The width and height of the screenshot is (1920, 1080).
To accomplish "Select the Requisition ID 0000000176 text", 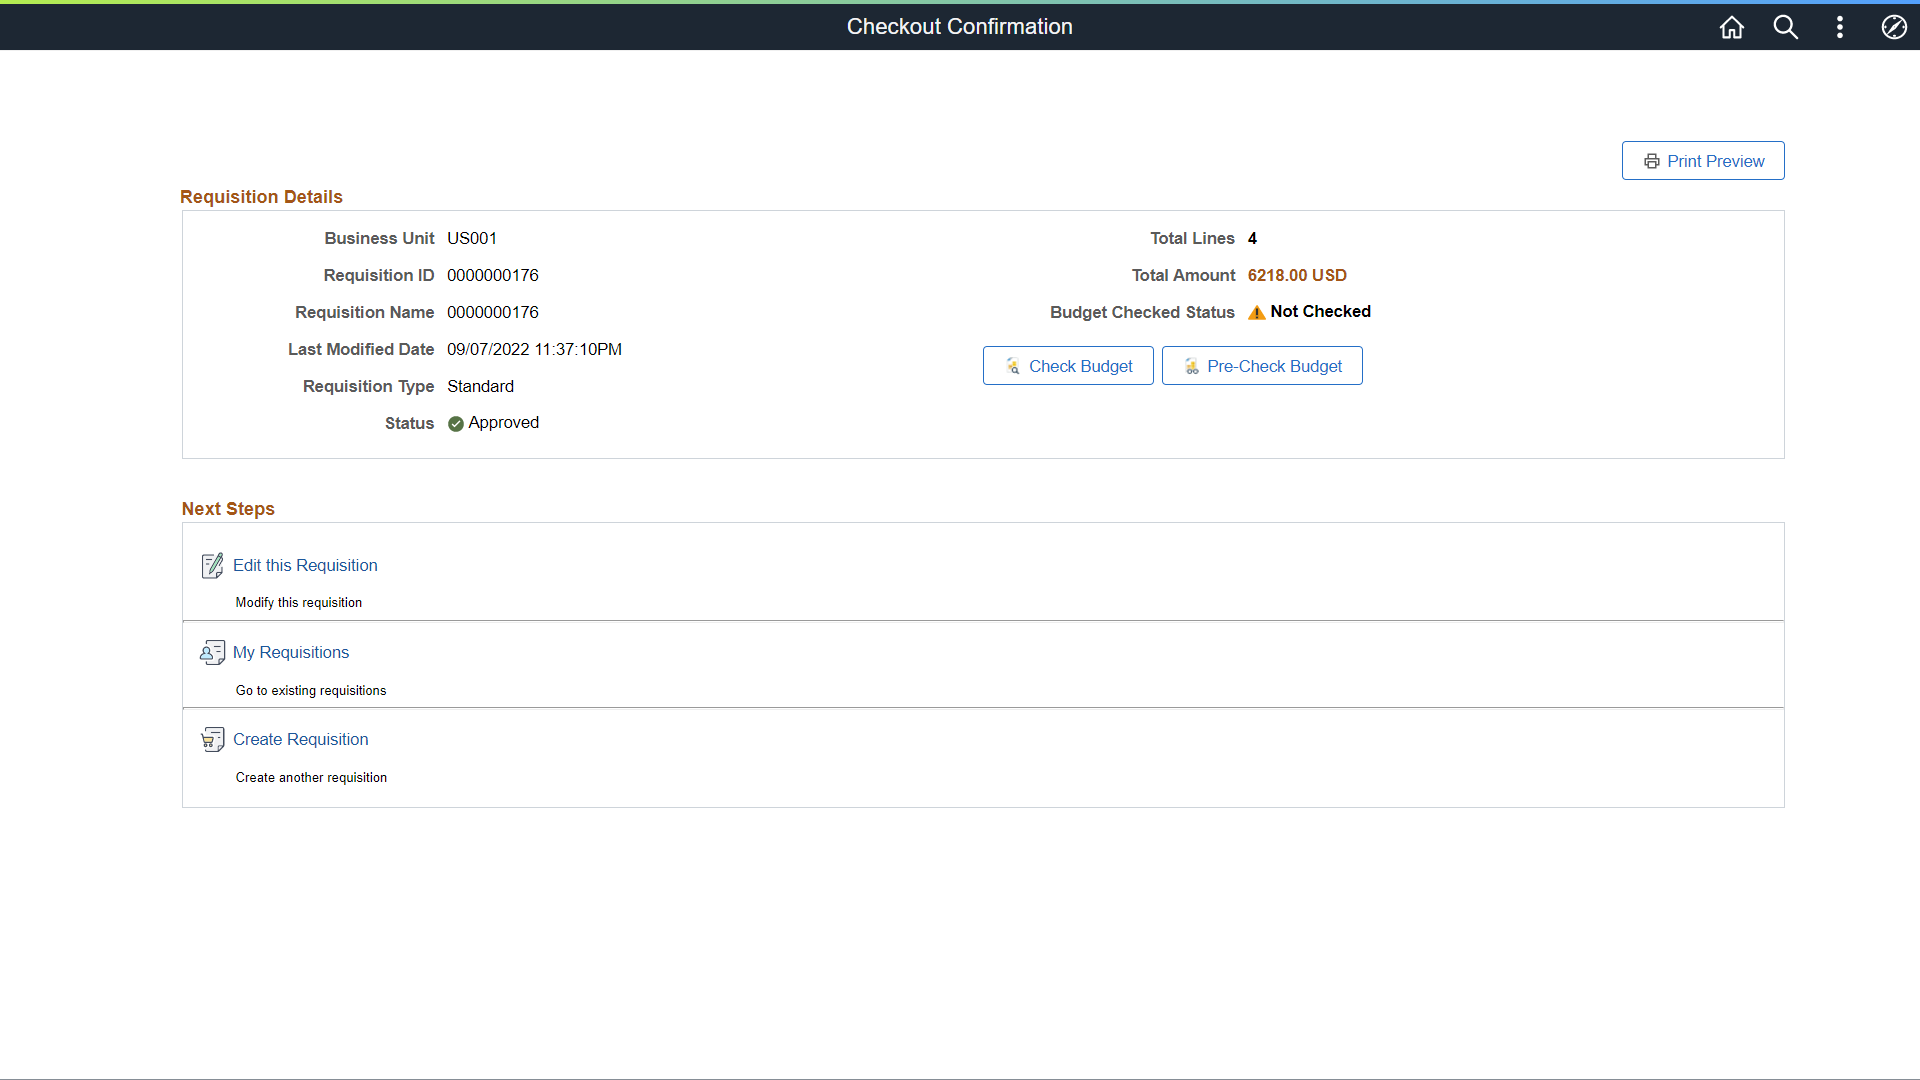I will (493, 275).
